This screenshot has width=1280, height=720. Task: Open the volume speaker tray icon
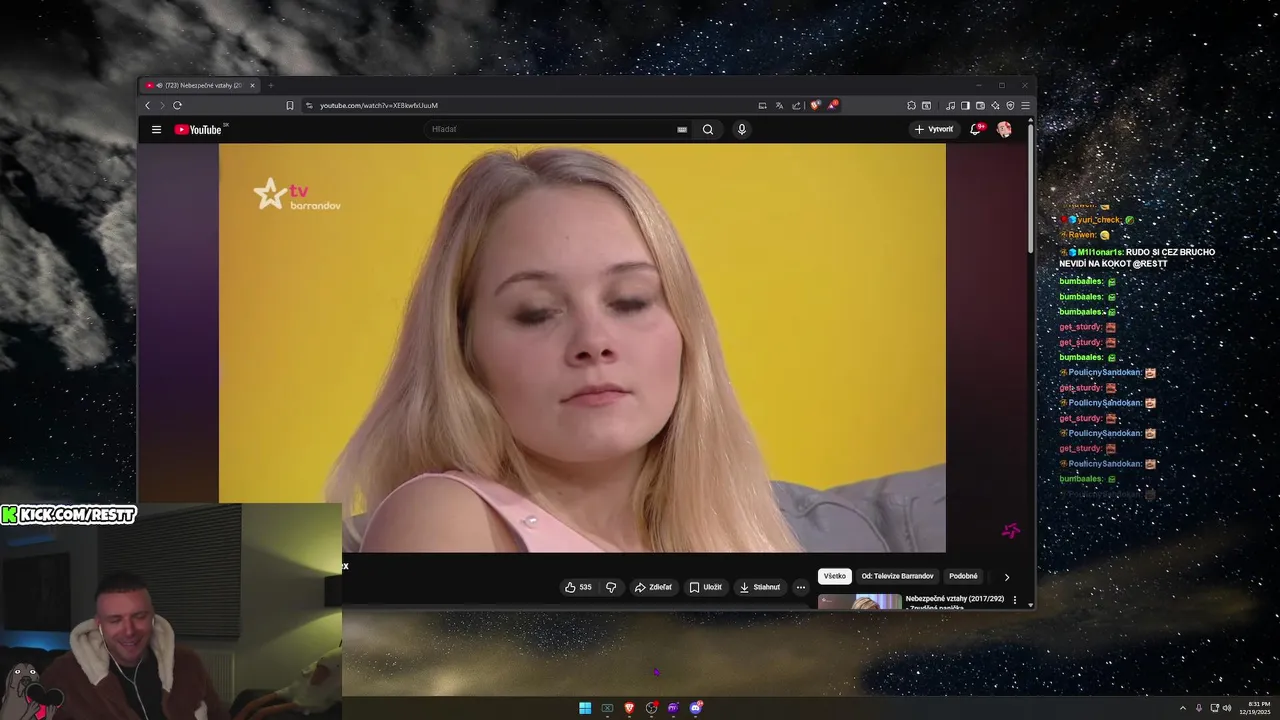tap(1227, 708)
